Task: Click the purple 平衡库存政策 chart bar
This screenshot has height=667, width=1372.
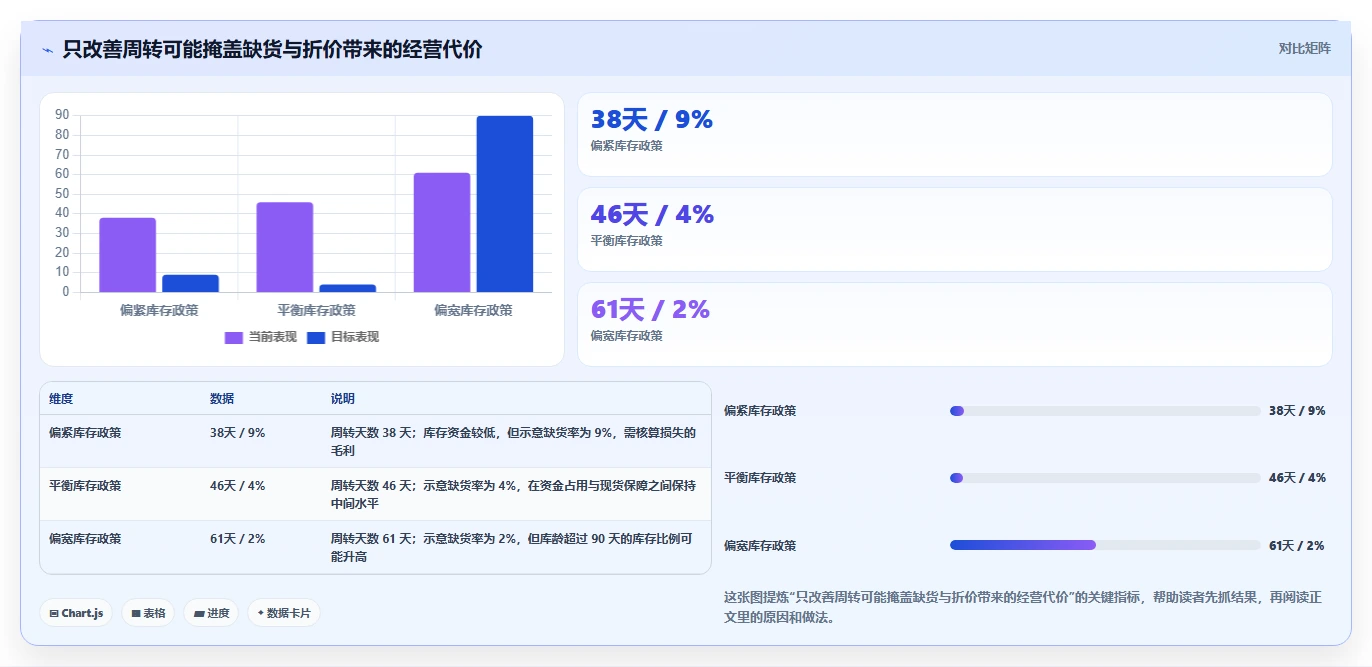Action: coord(285,247)
